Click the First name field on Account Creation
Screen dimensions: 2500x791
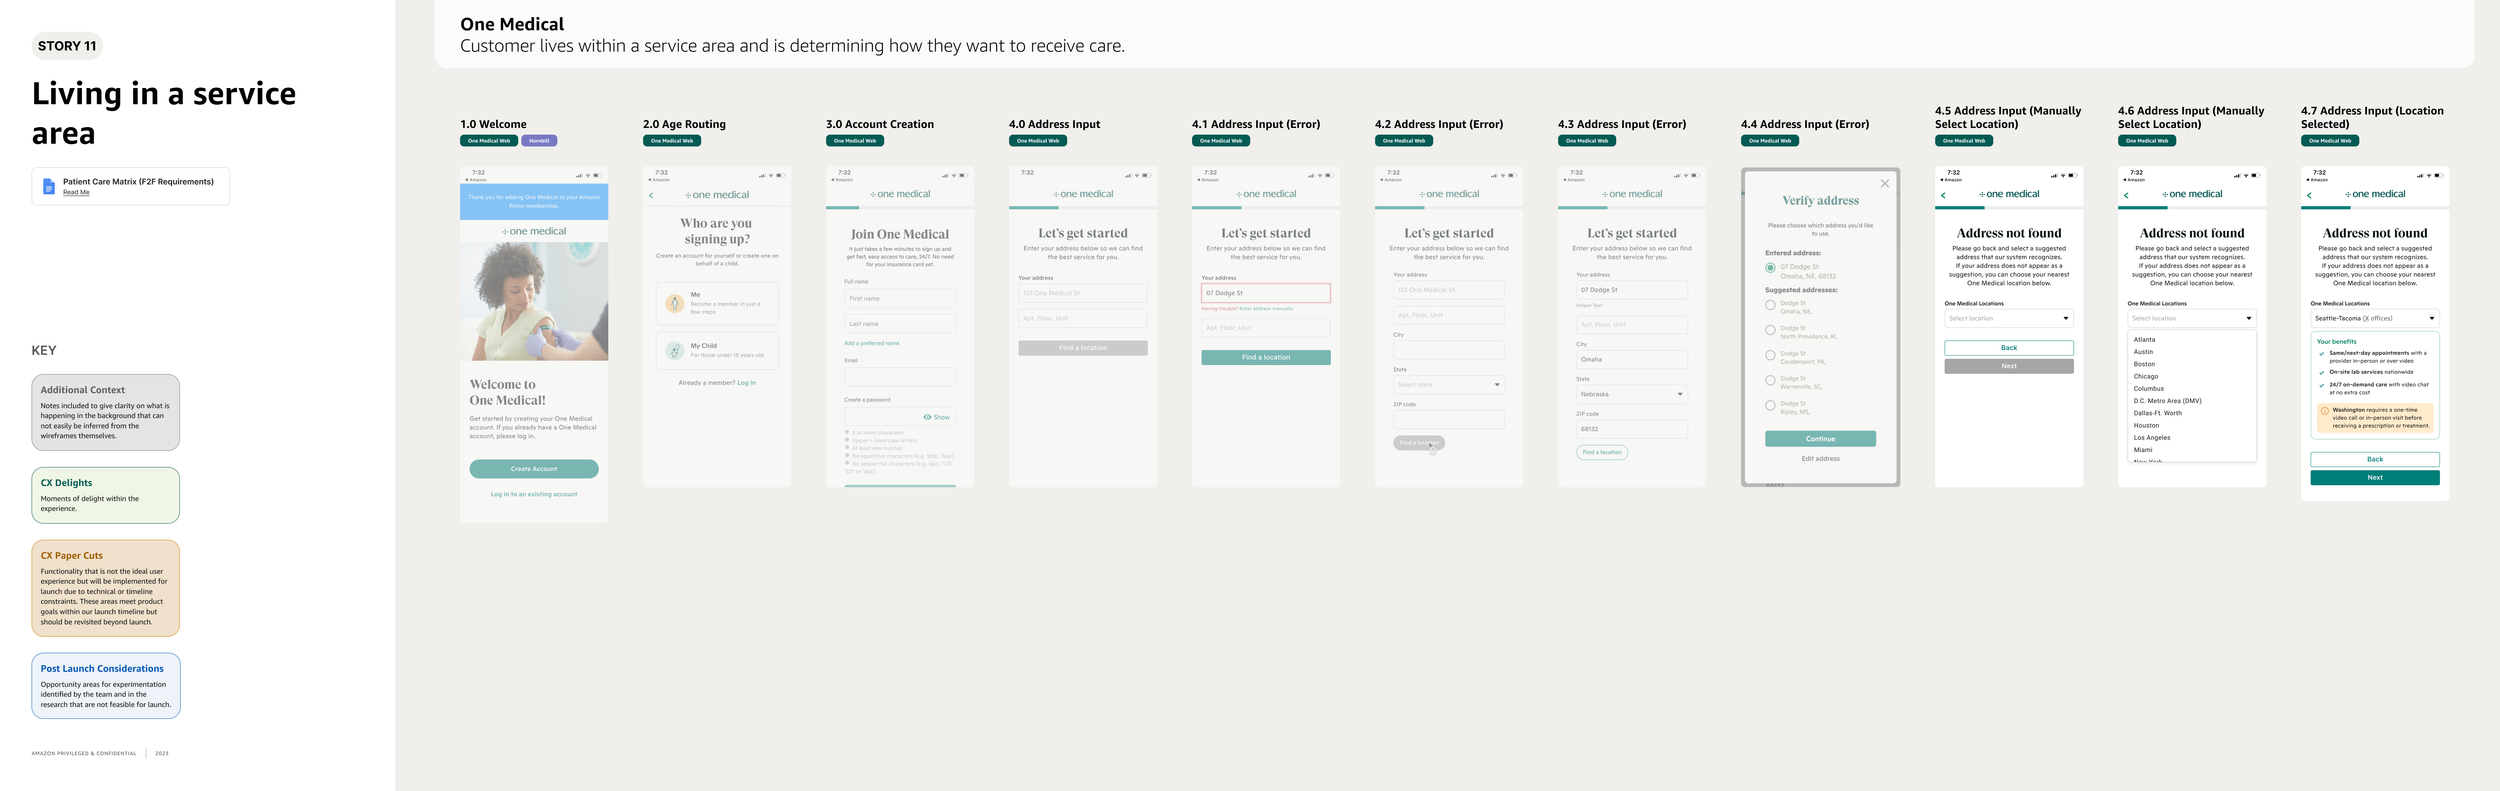tap(900, 298)
